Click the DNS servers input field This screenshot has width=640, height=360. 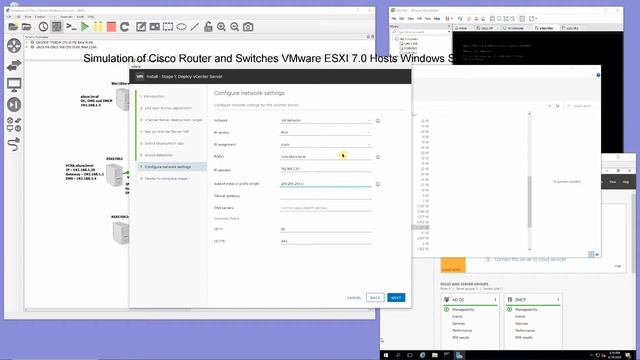tap(326, 208)
